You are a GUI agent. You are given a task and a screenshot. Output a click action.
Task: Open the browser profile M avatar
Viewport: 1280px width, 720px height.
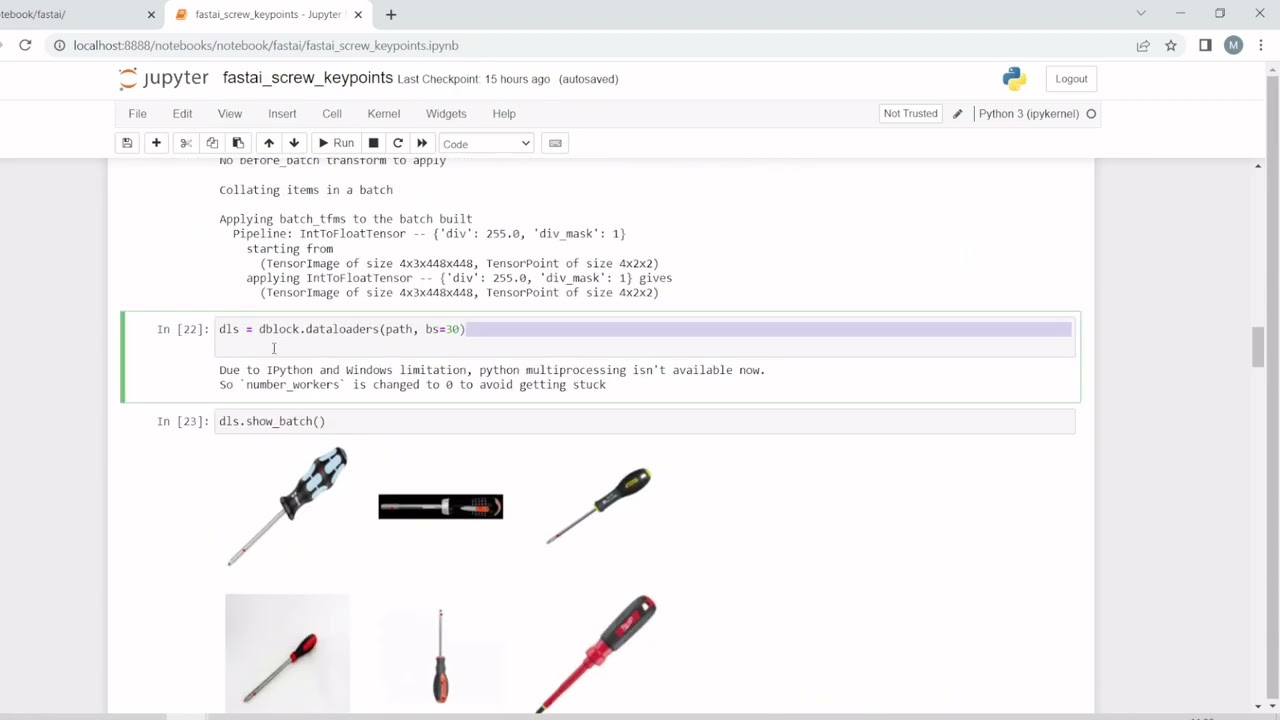[x=1233, y=46]
